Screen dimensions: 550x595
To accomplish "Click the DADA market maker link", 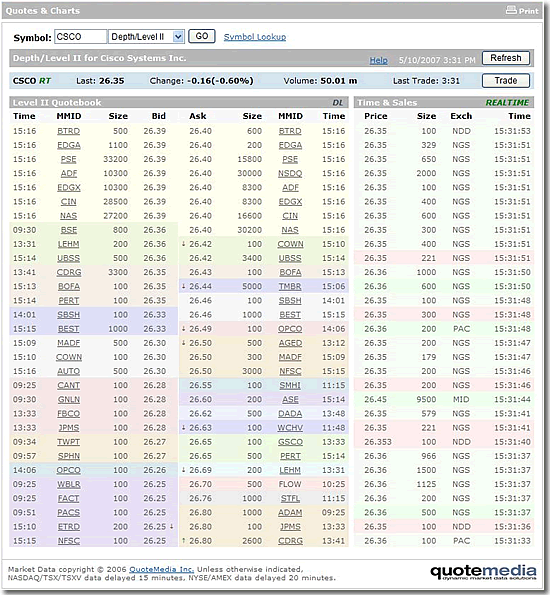I will (290, 414).
